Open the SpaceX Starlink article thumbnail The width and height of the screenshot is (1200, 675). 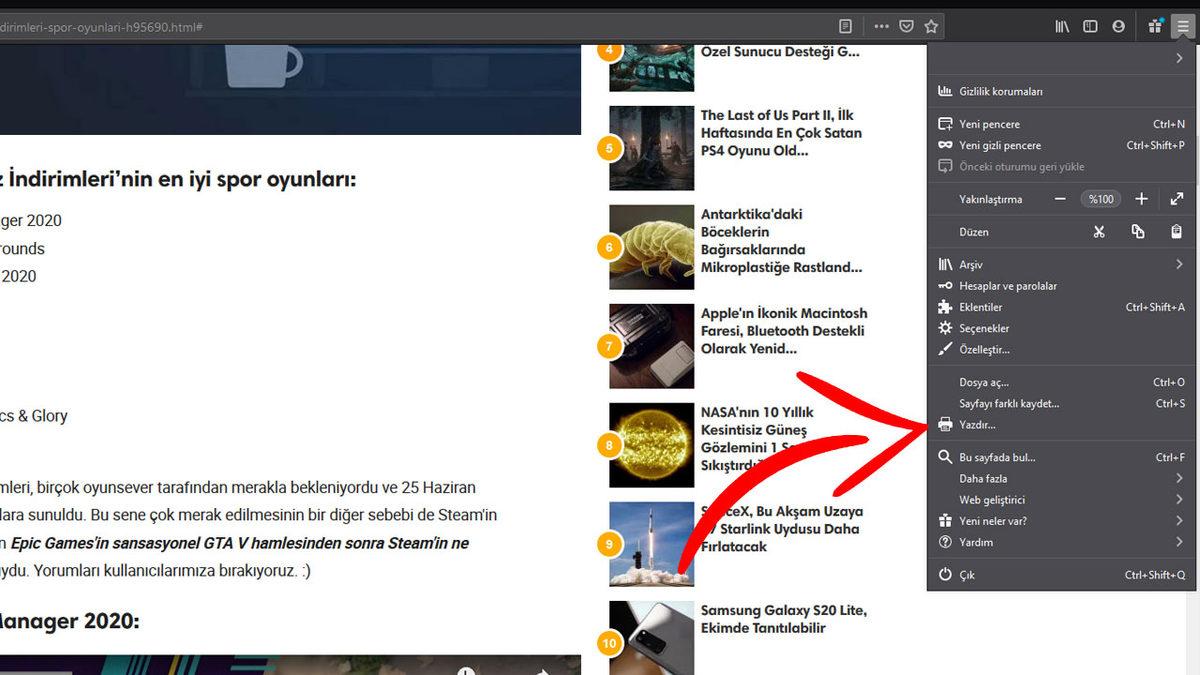click(651, 543)
